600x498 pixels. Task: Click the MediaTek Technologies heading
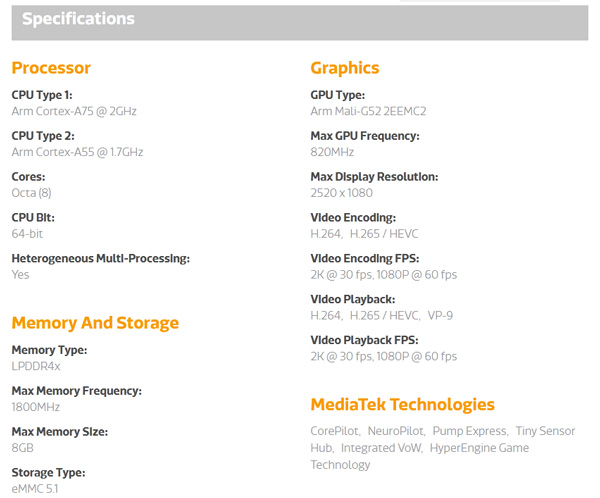(403, 405)
